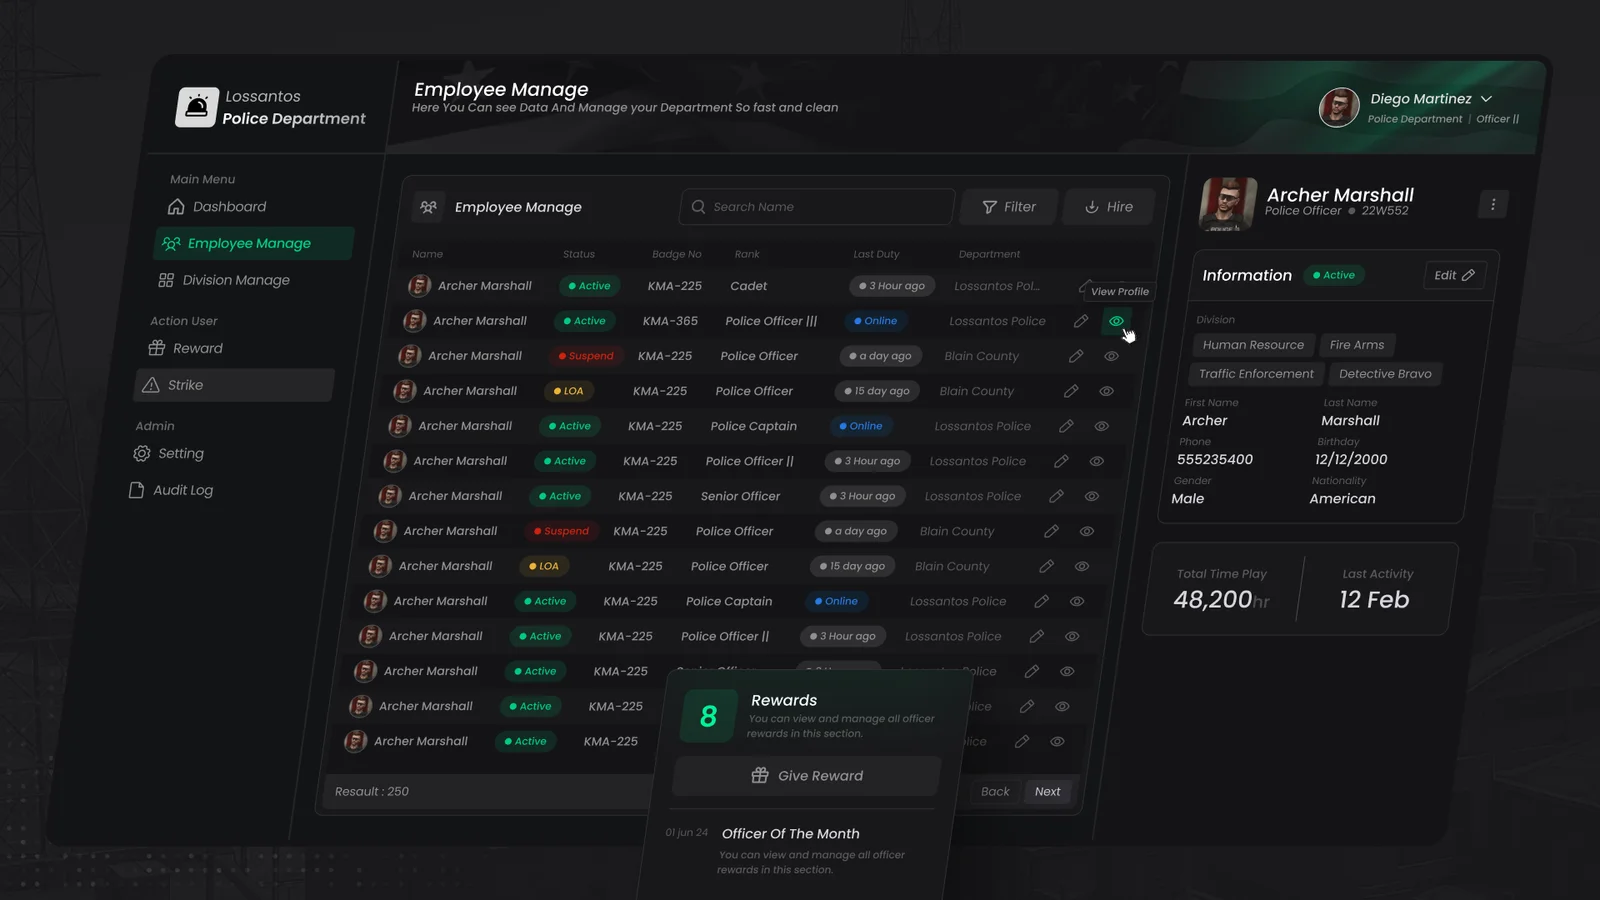Go to the Next page of results

coord(1047,791)
